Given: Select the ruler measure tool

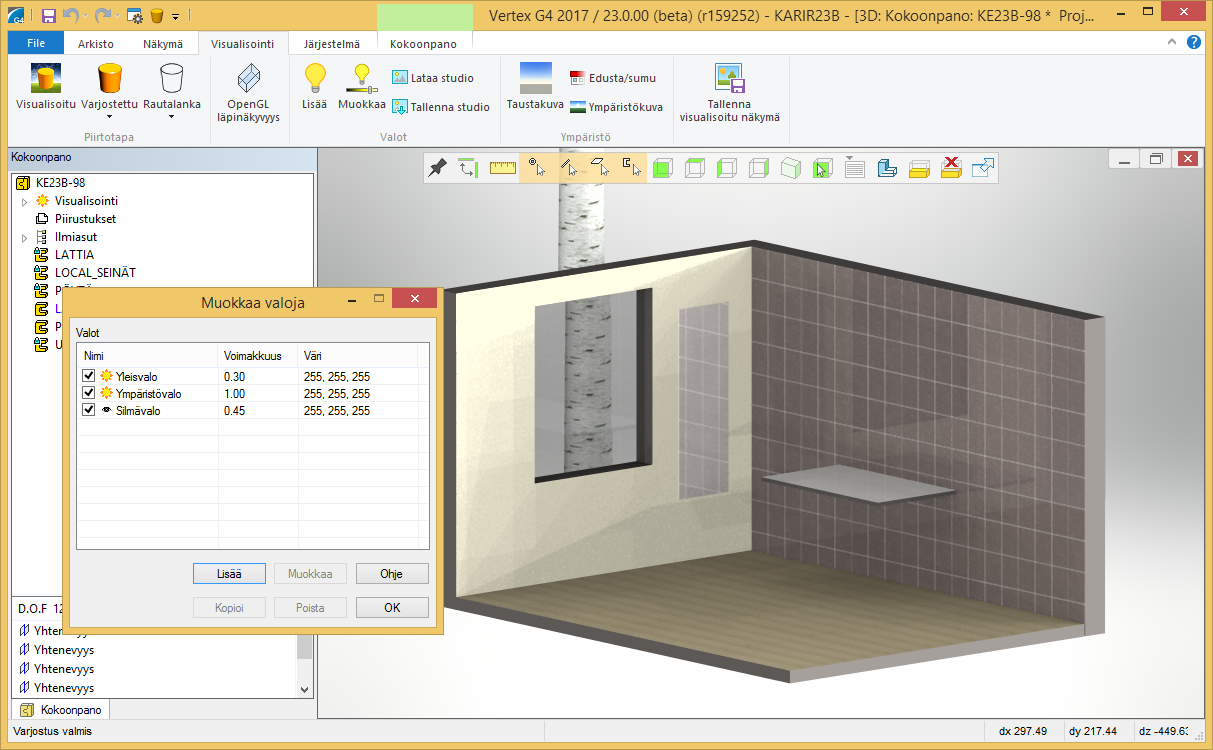Looking at the screenshot, I should [x=502, y=168].
